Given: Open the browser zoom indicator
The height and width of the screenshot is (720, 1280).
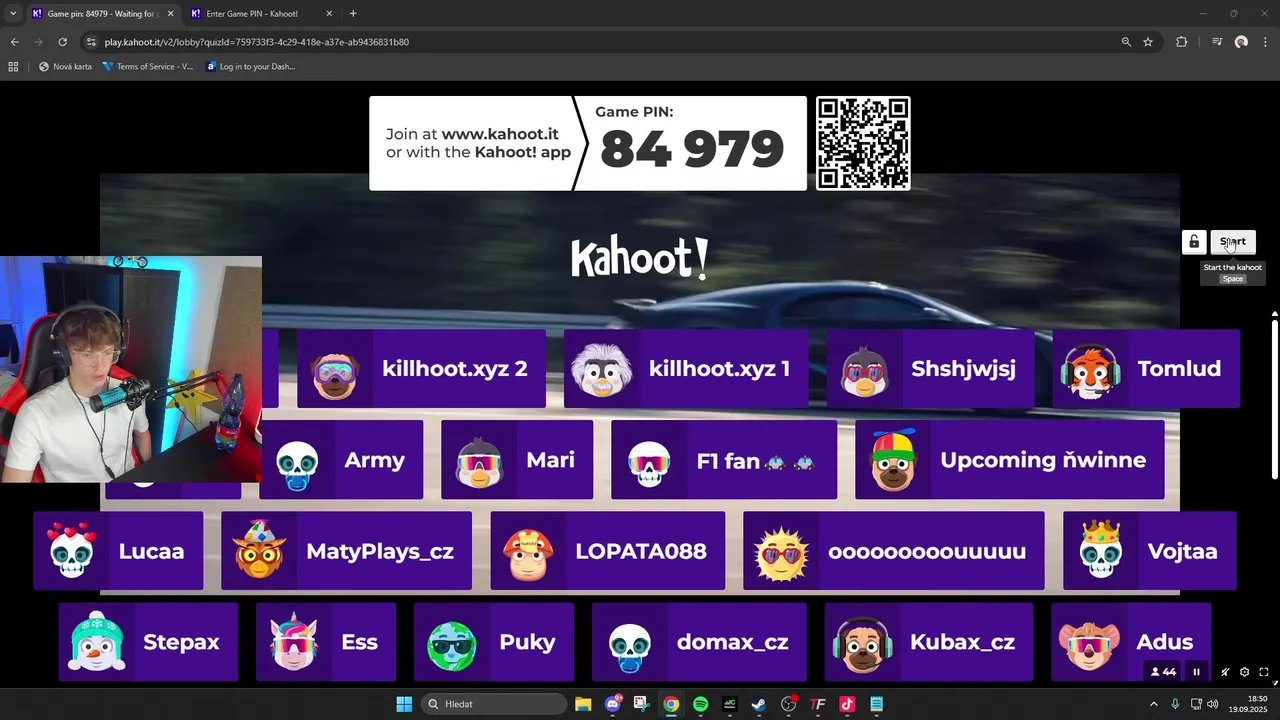Looking at the screenshot, I should coord(1126,42).
